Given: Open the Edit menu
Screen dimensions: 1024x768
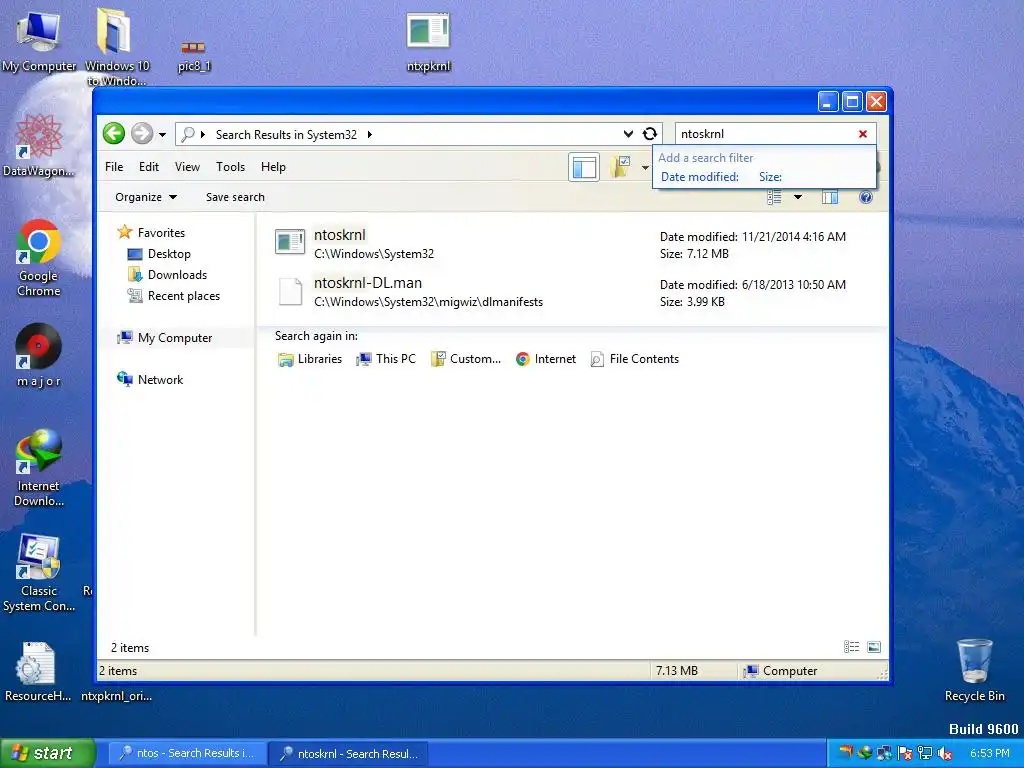Looking at the screenshot, I should 149,167.
